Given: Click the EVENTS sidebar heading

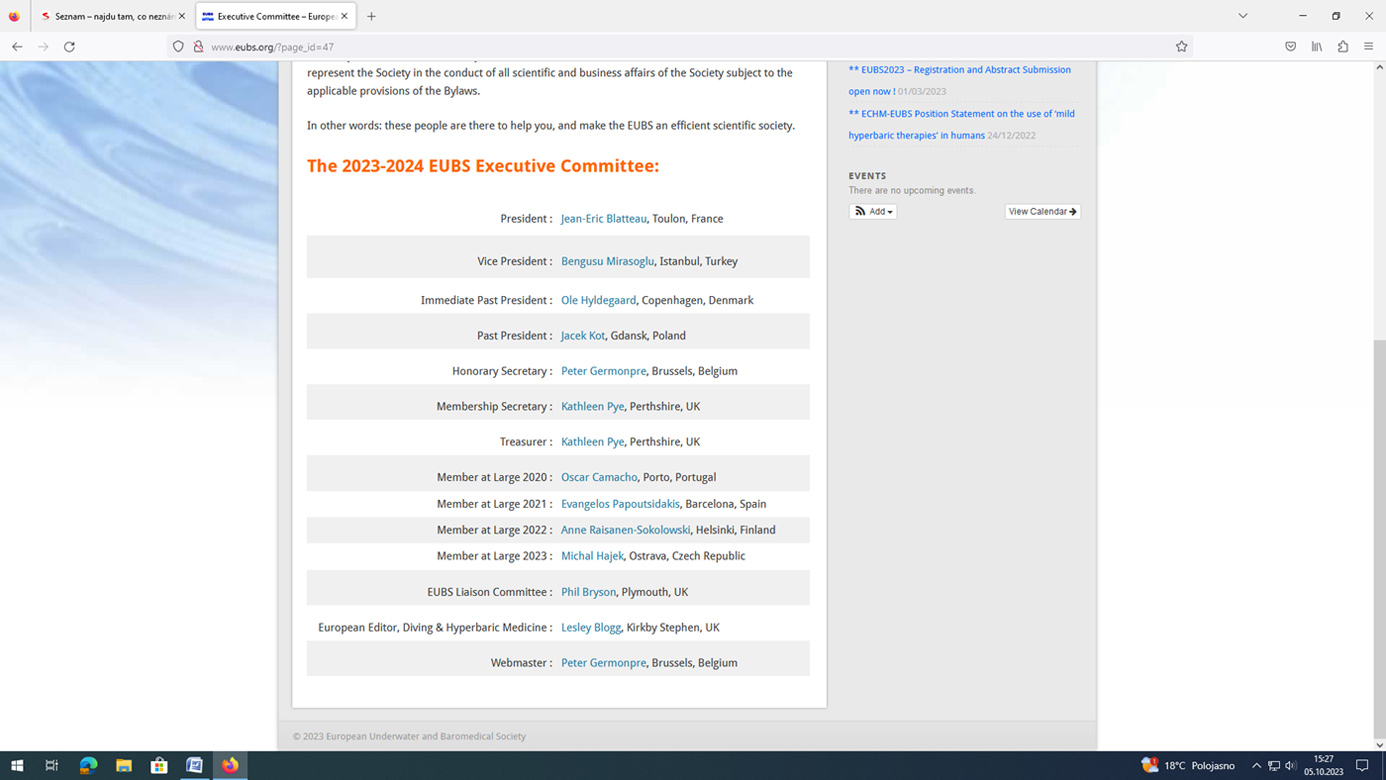Looking at the screenshot, I should click(x=867, y=176).
